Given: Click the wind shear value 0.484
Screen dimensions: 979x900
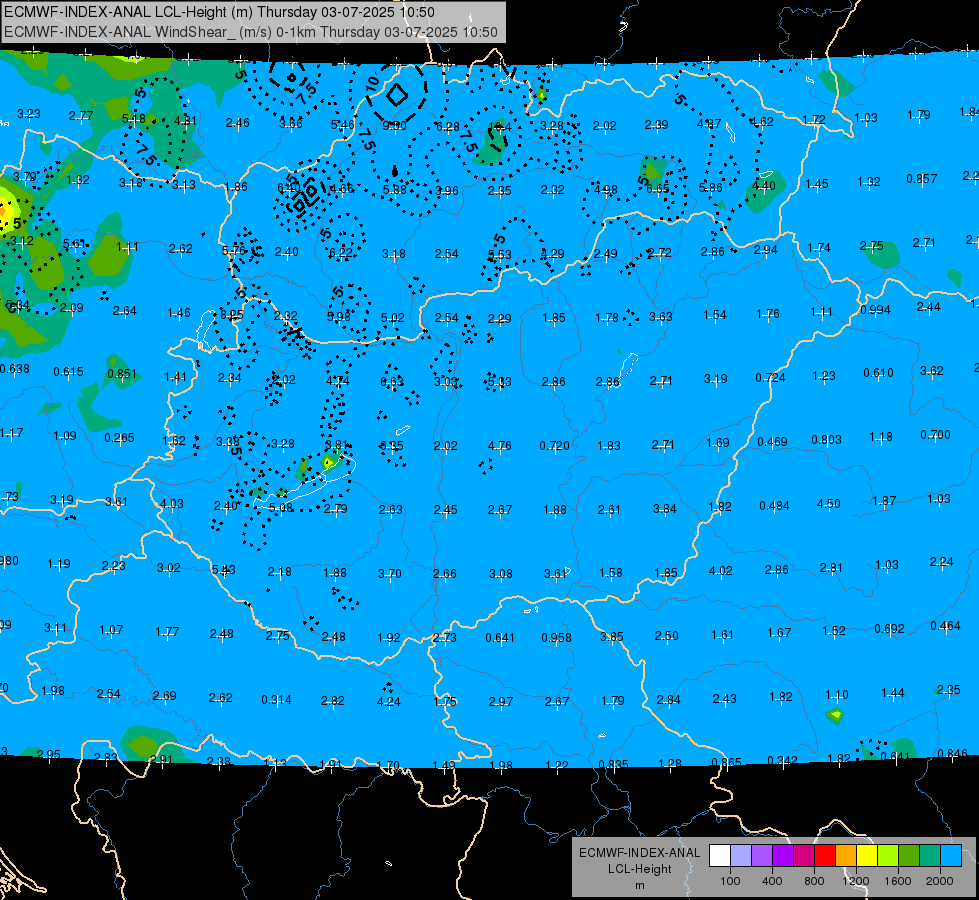Looking at the screenshot, I should tap(774, 506).
